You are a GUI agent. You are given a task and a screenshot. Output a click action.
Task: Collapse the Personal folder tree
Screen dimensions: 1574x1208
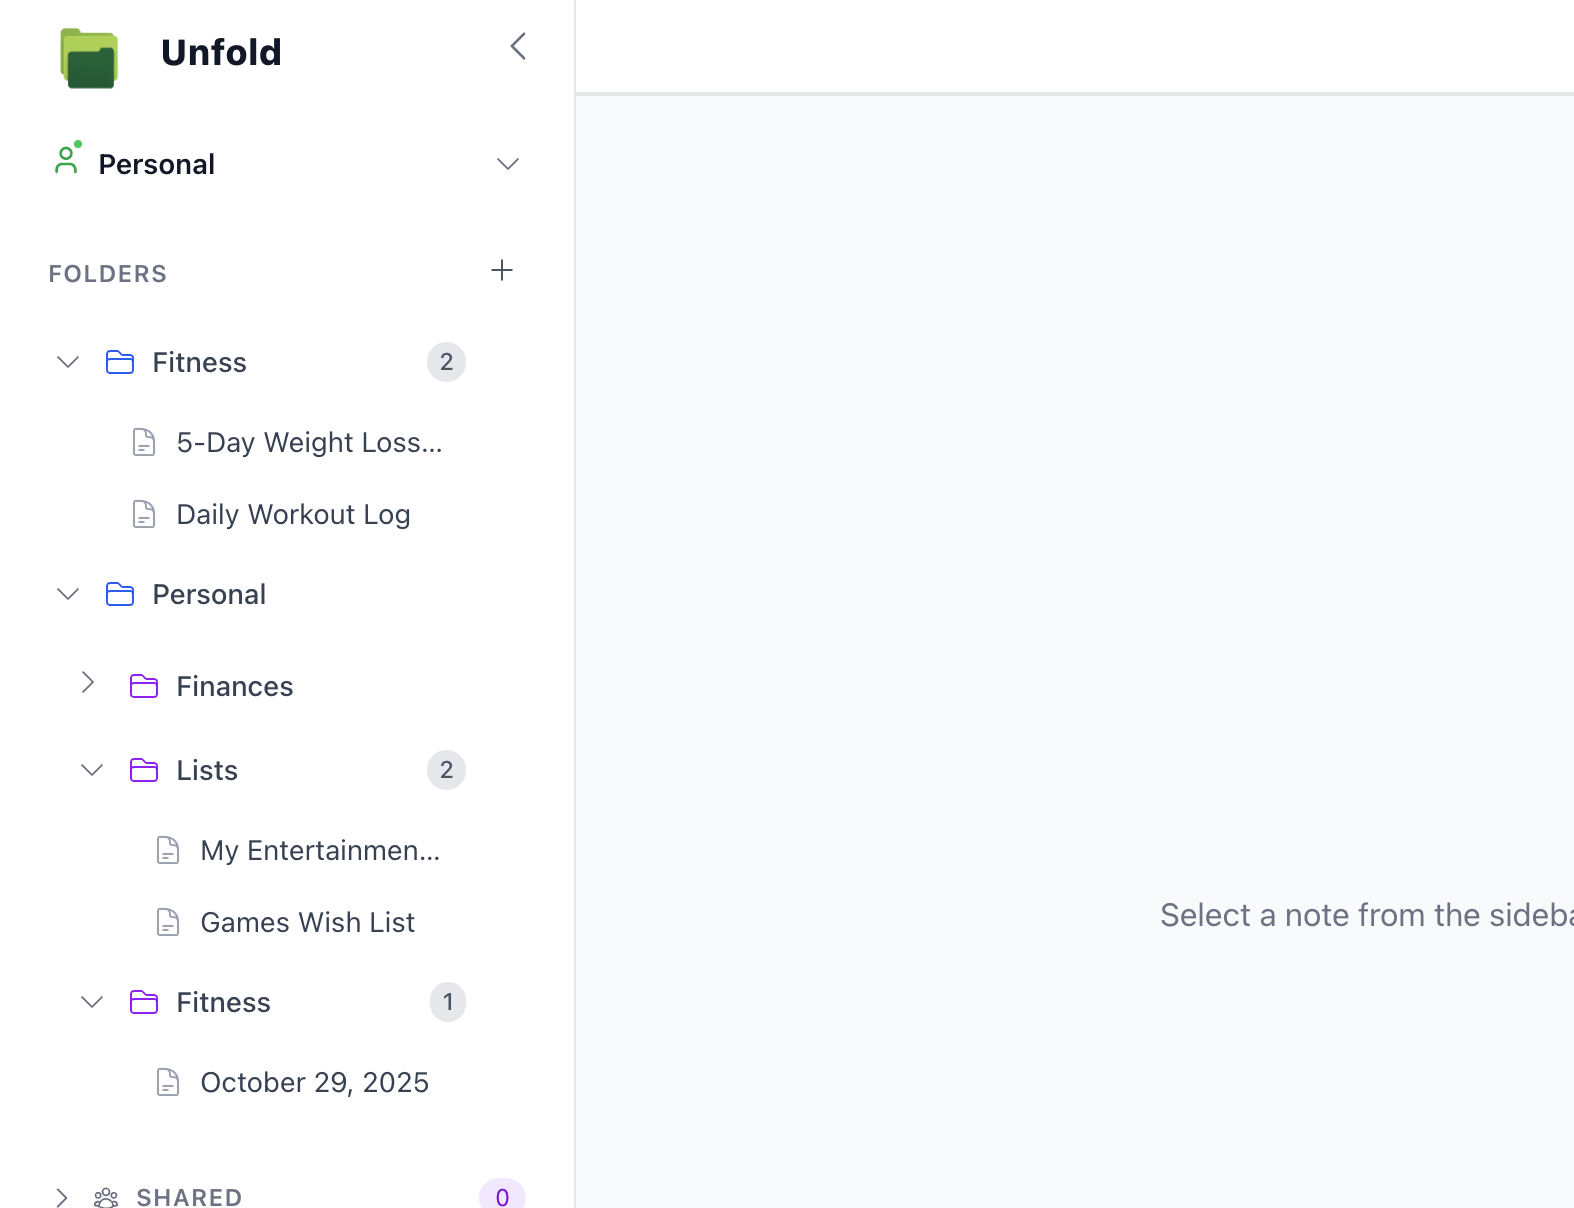click(x=68, y=594)
